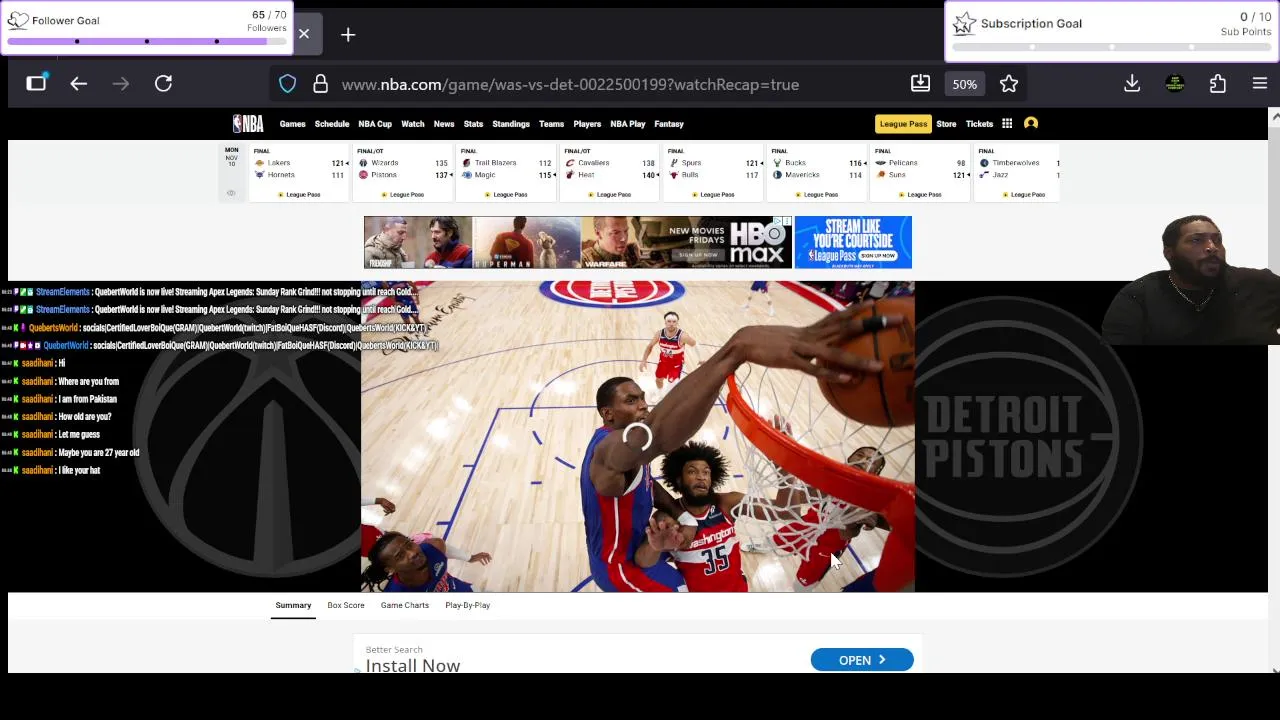
Task: Open the Schedule page
Action: point(331,124)
